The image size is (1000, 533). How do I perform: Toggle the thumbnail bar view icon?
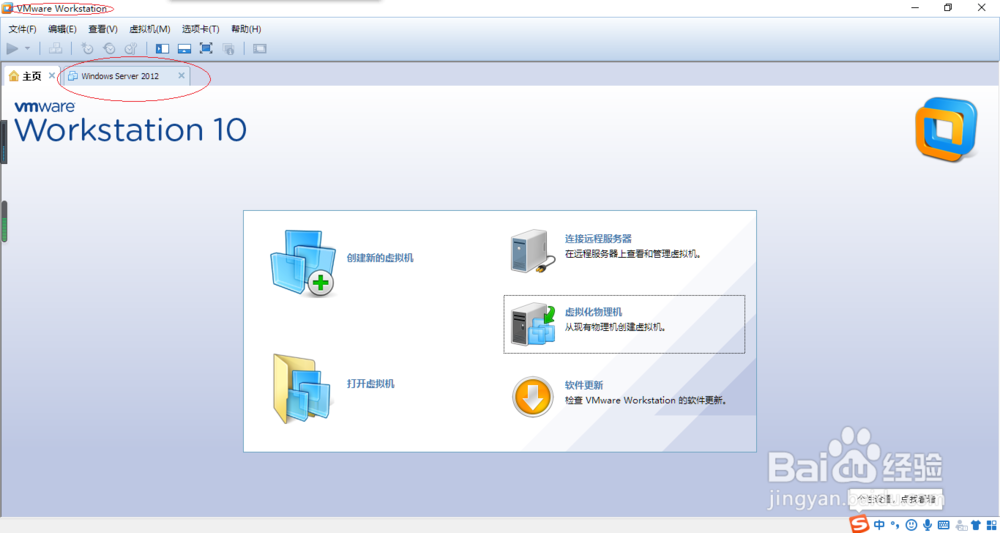pos(184,48)
